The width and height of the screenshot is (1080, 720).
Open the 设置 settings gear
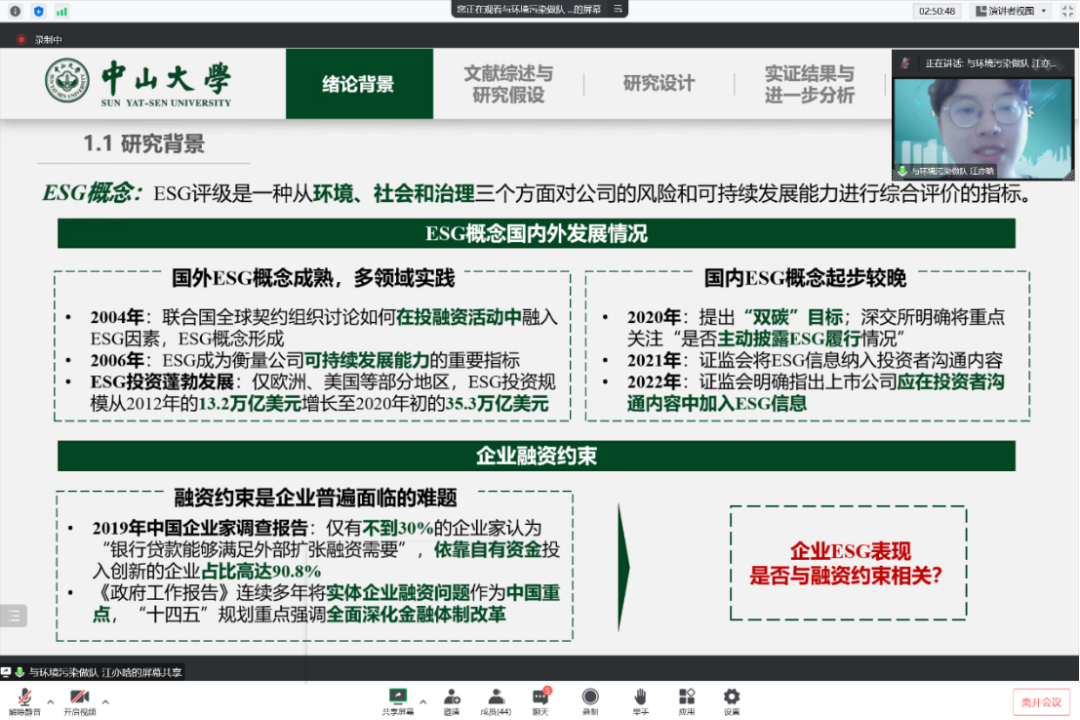pyautogui.click(x=731, y=702)
